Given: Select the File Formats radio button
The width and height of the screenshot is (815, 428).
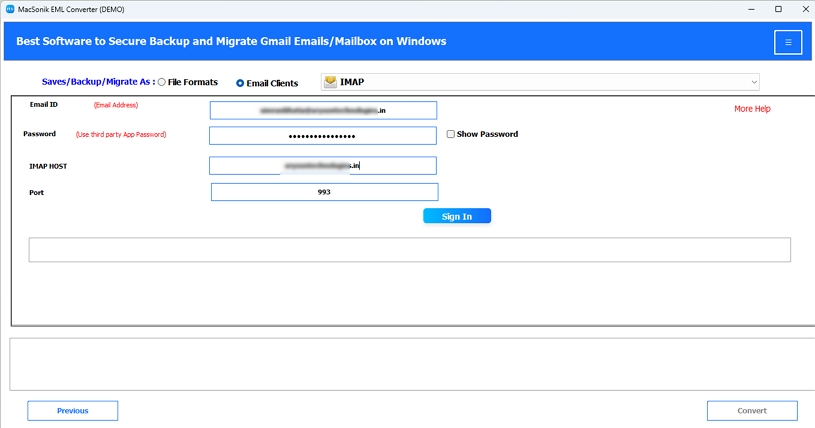Looking at the screenshot, I should point(162,82).
